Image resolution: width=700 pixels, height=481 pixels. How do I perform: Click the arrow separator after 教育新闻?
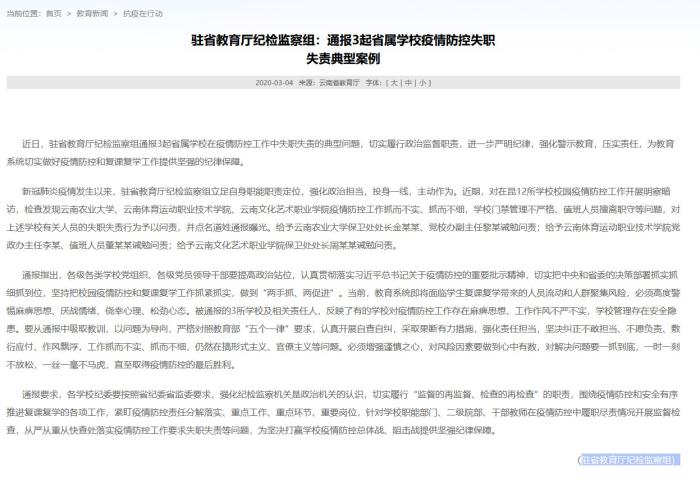115,14
